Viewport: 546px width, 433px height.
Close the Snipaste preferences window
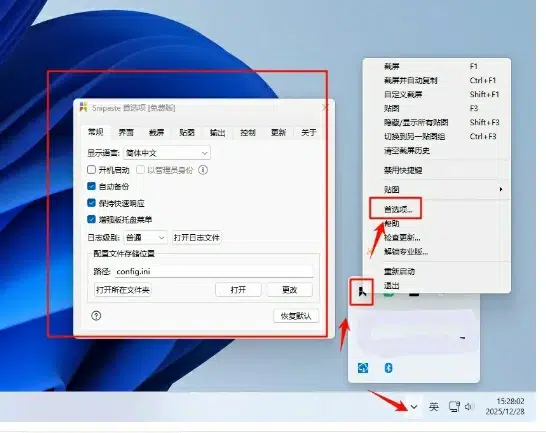[326, 108]
